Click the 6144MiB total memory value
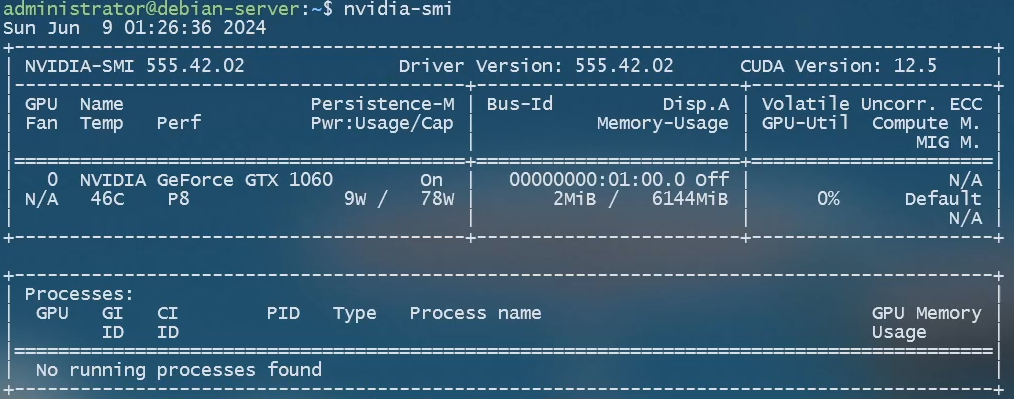This screenshot has width=1014, height=399. 690,199
